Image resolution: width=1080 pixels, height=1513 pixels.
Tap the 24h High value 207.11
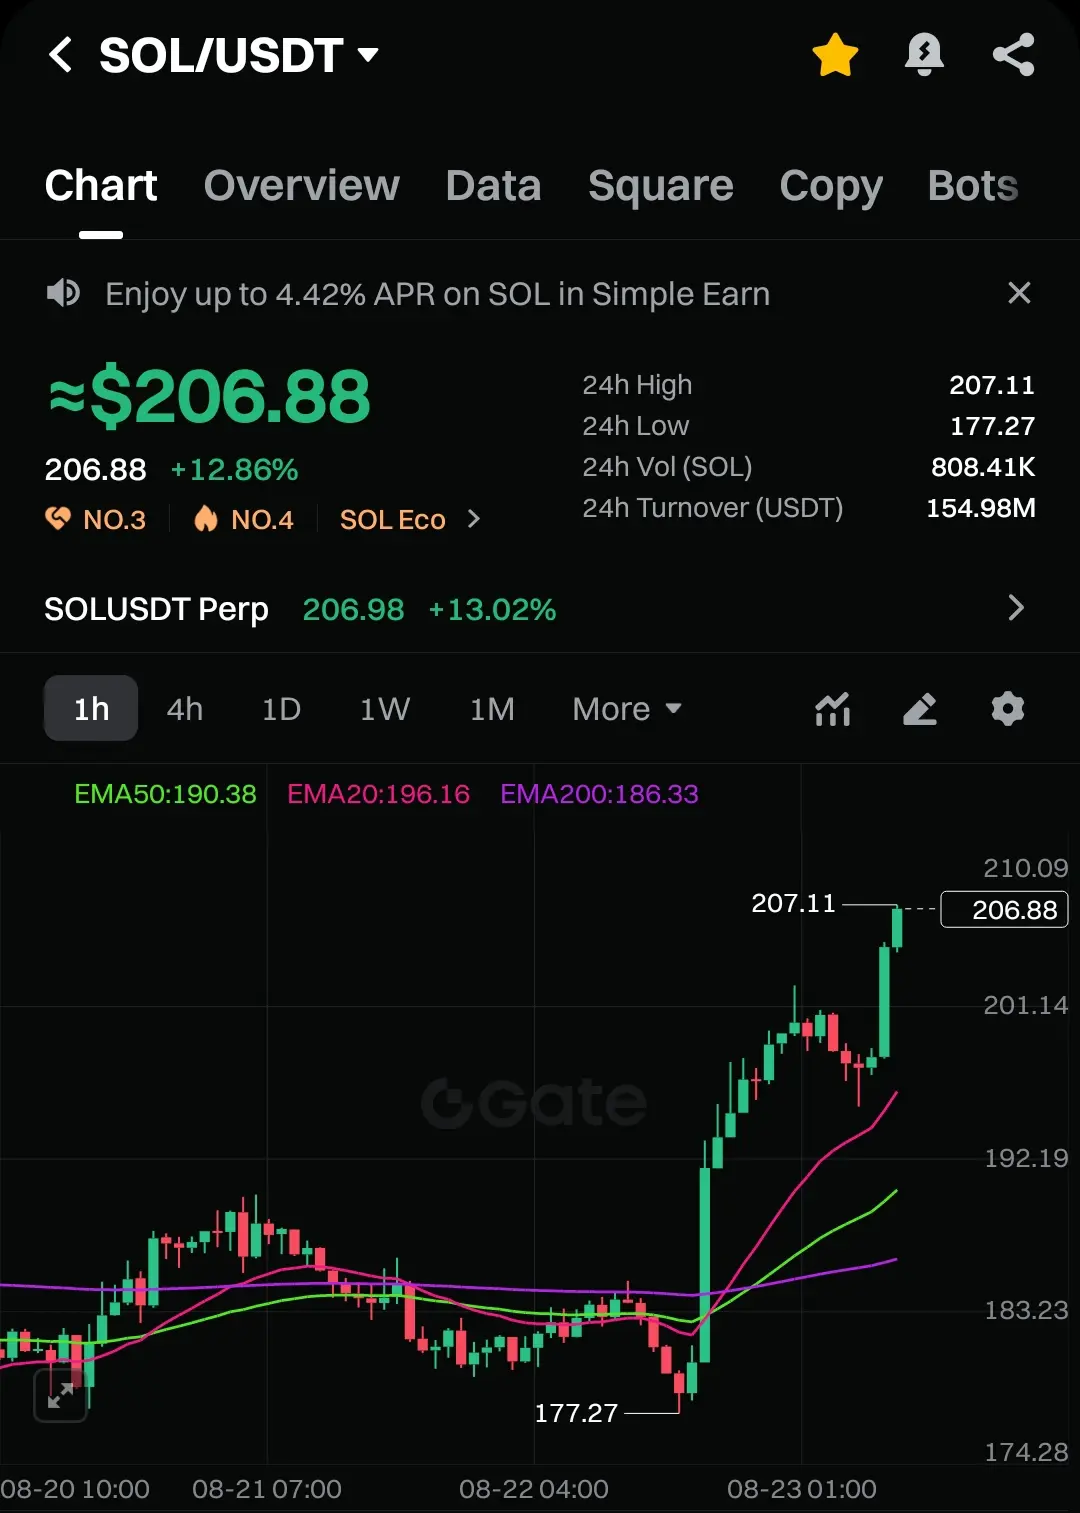[x=991, y=385]
